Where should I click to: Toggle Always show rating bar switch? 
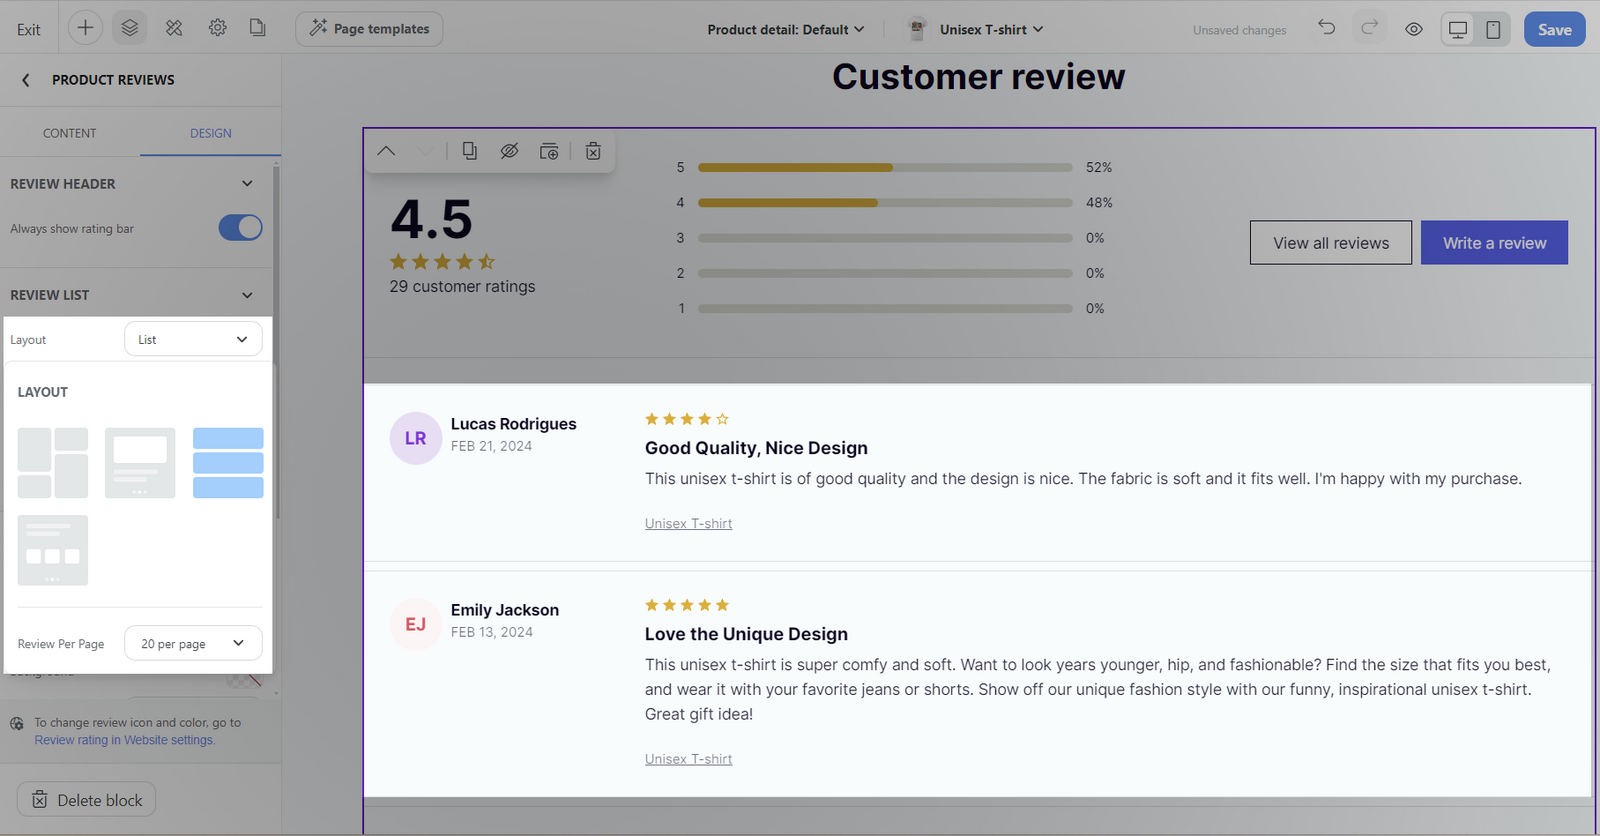(x=240, y=228)
